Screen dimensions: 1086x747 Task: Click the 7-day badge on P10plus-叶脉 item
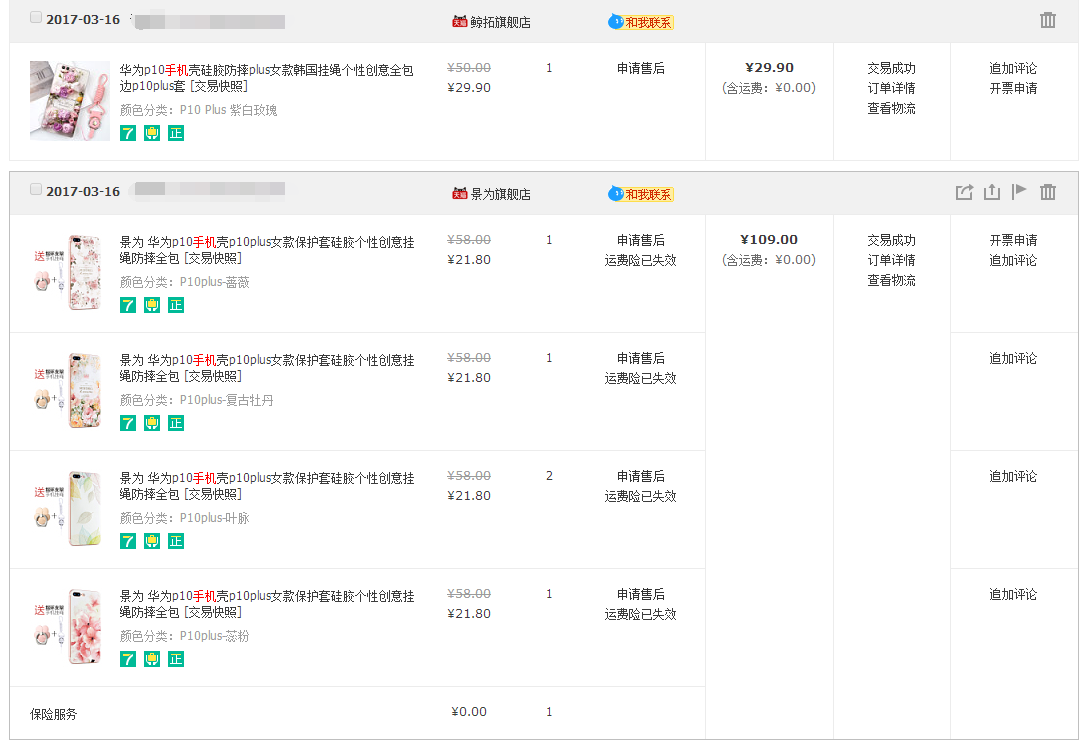[127, 541]
